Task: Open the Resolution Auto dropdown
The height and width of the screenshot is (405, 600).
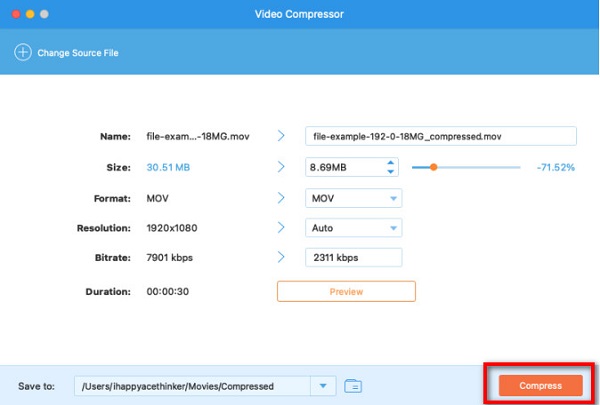Action: point(354,228)
